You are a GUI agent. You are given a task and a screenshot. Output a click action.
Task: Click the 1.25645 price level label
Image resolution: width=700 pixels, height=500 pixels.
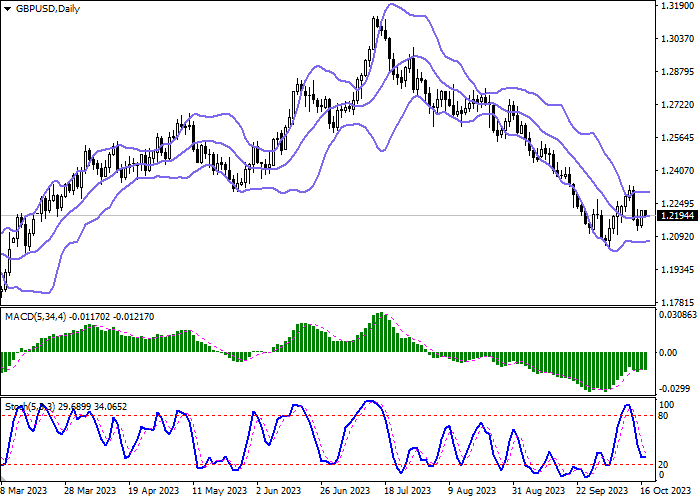click(x=677, y=138)
